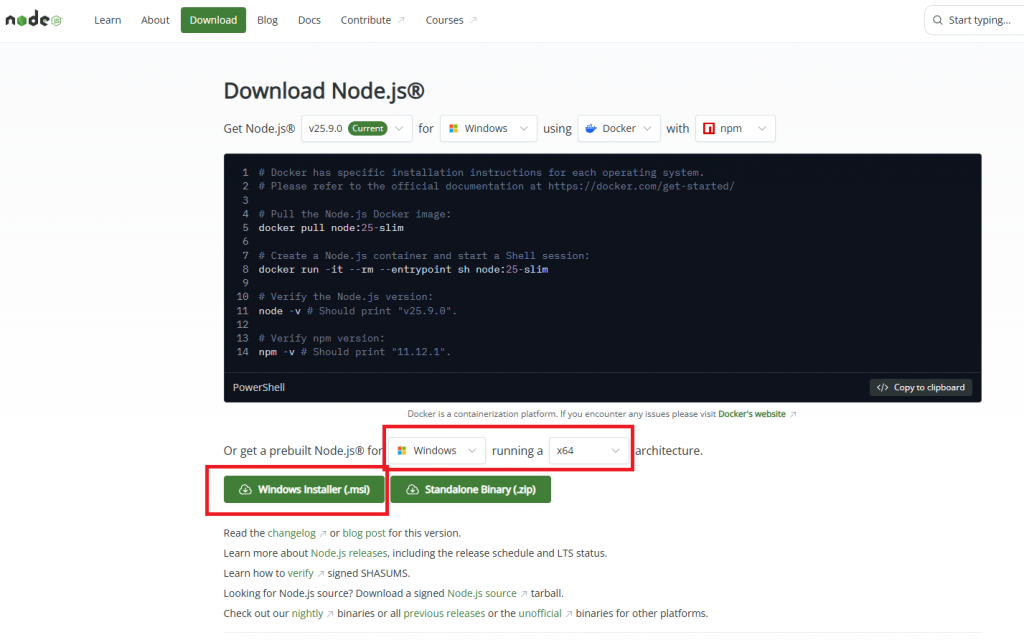The image size is (1024, 640).
Task: Go to the Blog page
Action: [x=267, y=20]
